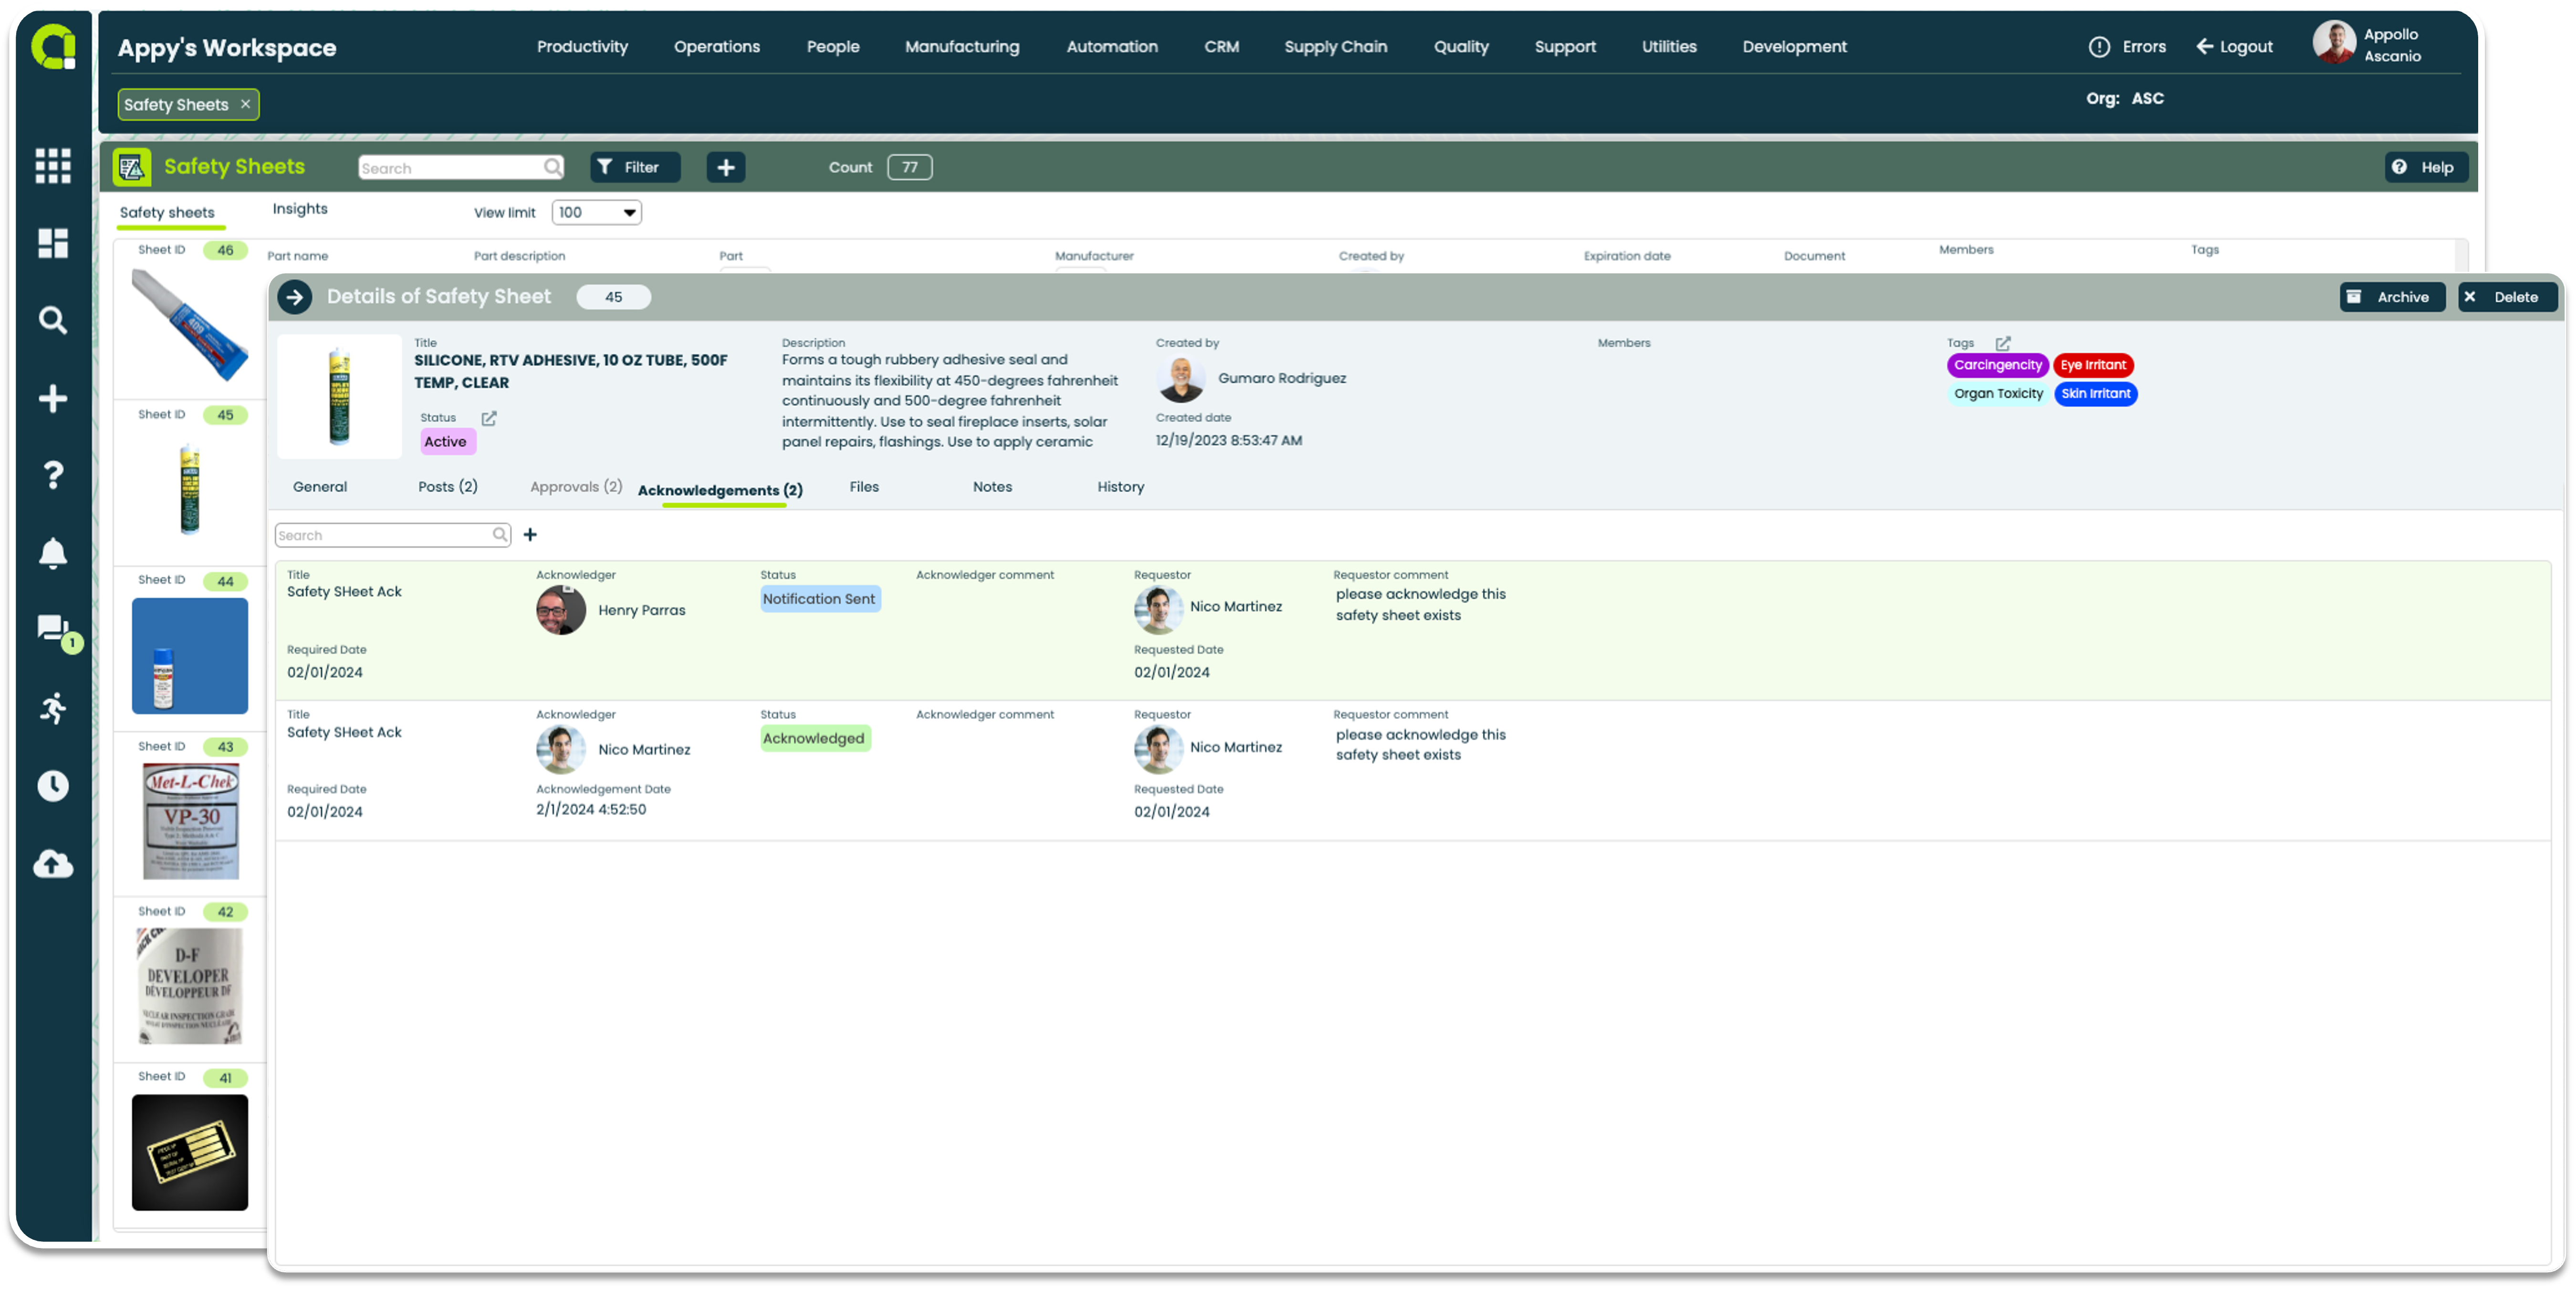Close the Safety Sheets tab chip

[245, 104]
